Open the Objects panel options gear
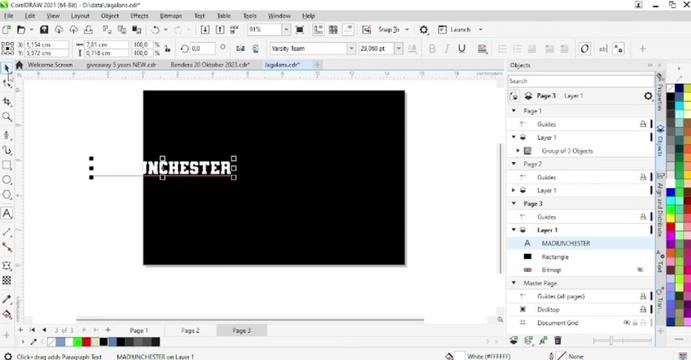Image resolution: width=691 pixels, height=360 pixels. click(648, 96)
